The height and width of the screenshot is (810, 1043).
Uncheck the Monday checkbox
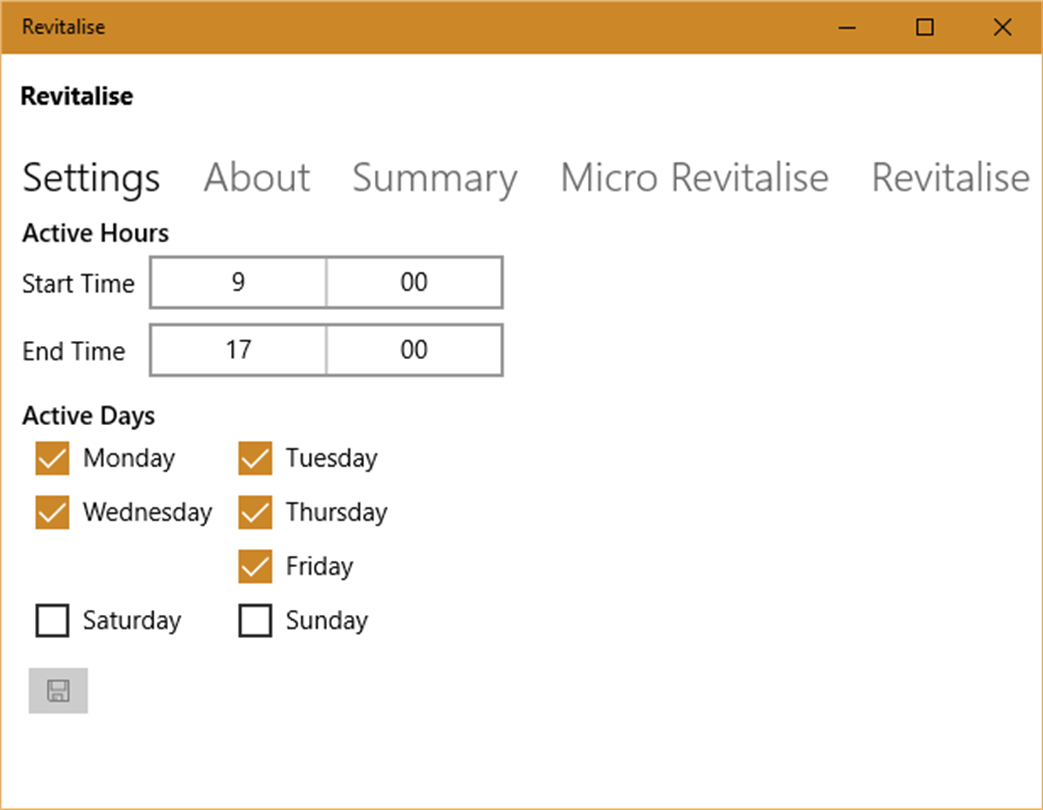[x=52, y=459]
